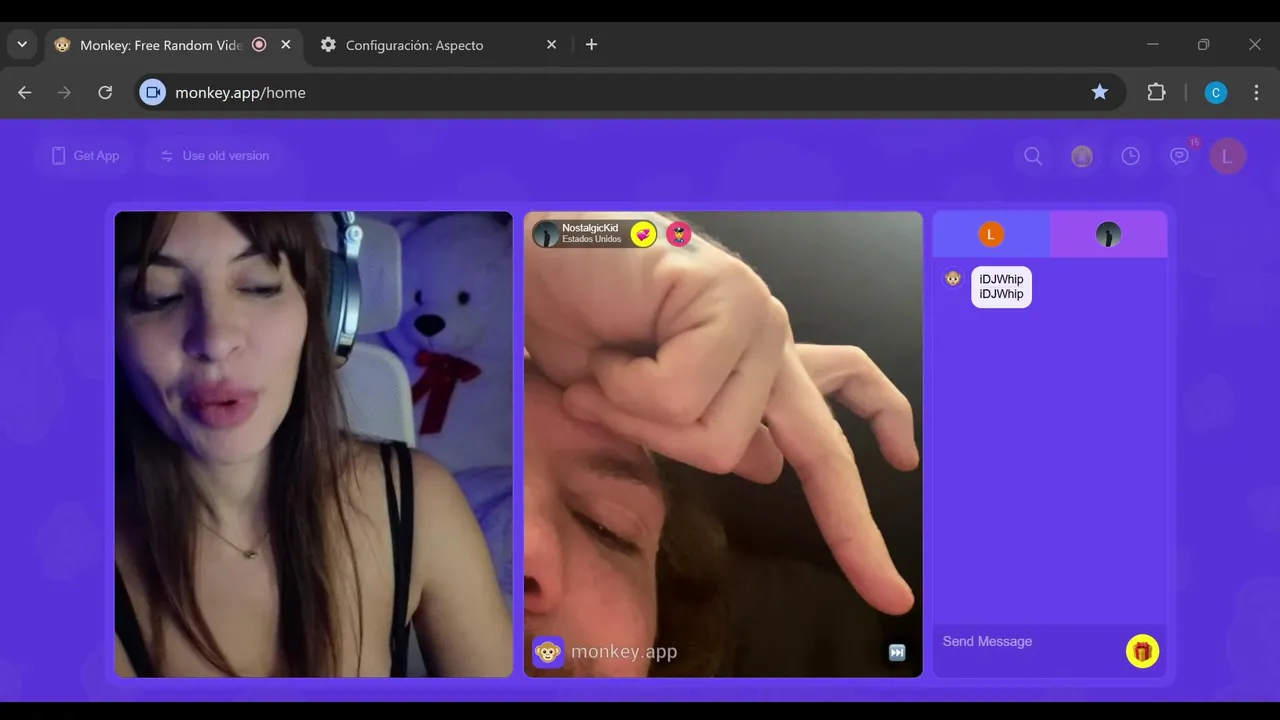
Task: Click the recording indicator on Monkey tab
Action: point(259,45)
